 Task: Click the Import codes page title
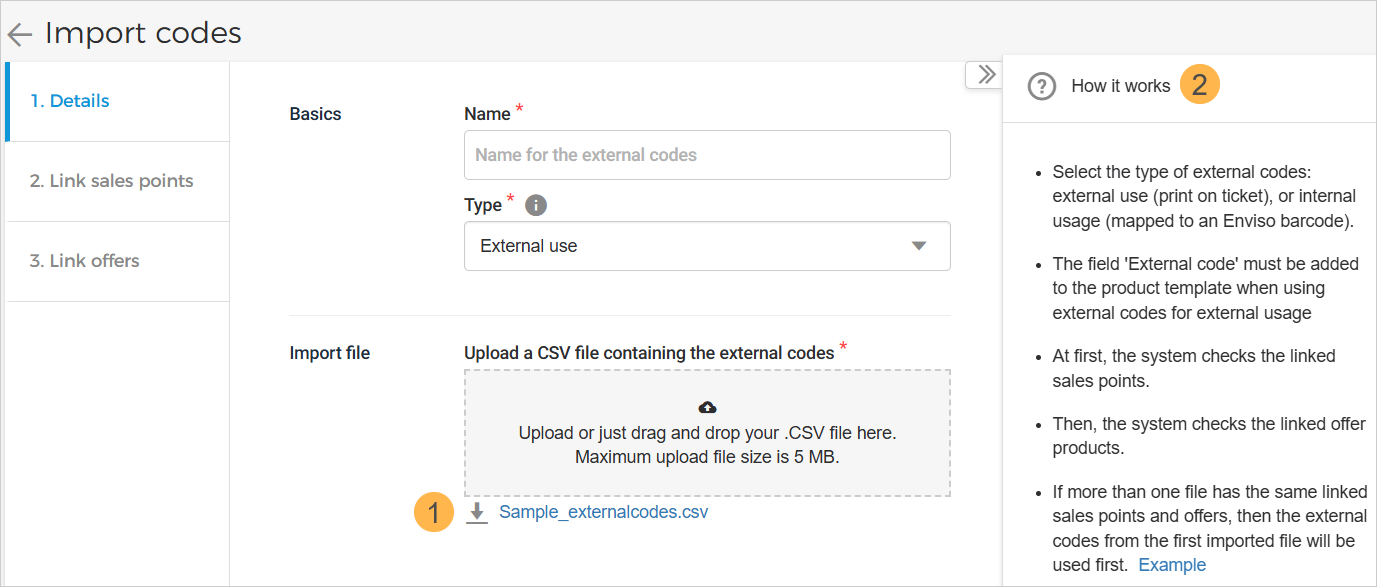click(x=143, y=33)
